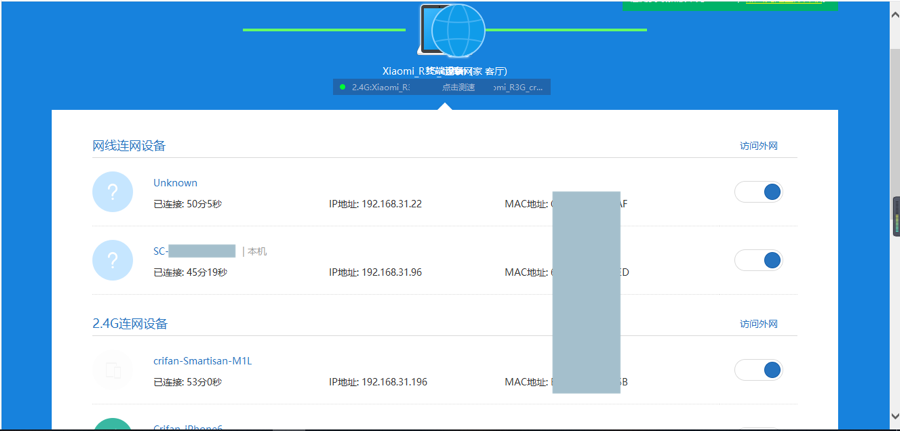900x431 pixels.
Task: Click 已连接: 53分0秒 connection time
Action: click(187, 382)
